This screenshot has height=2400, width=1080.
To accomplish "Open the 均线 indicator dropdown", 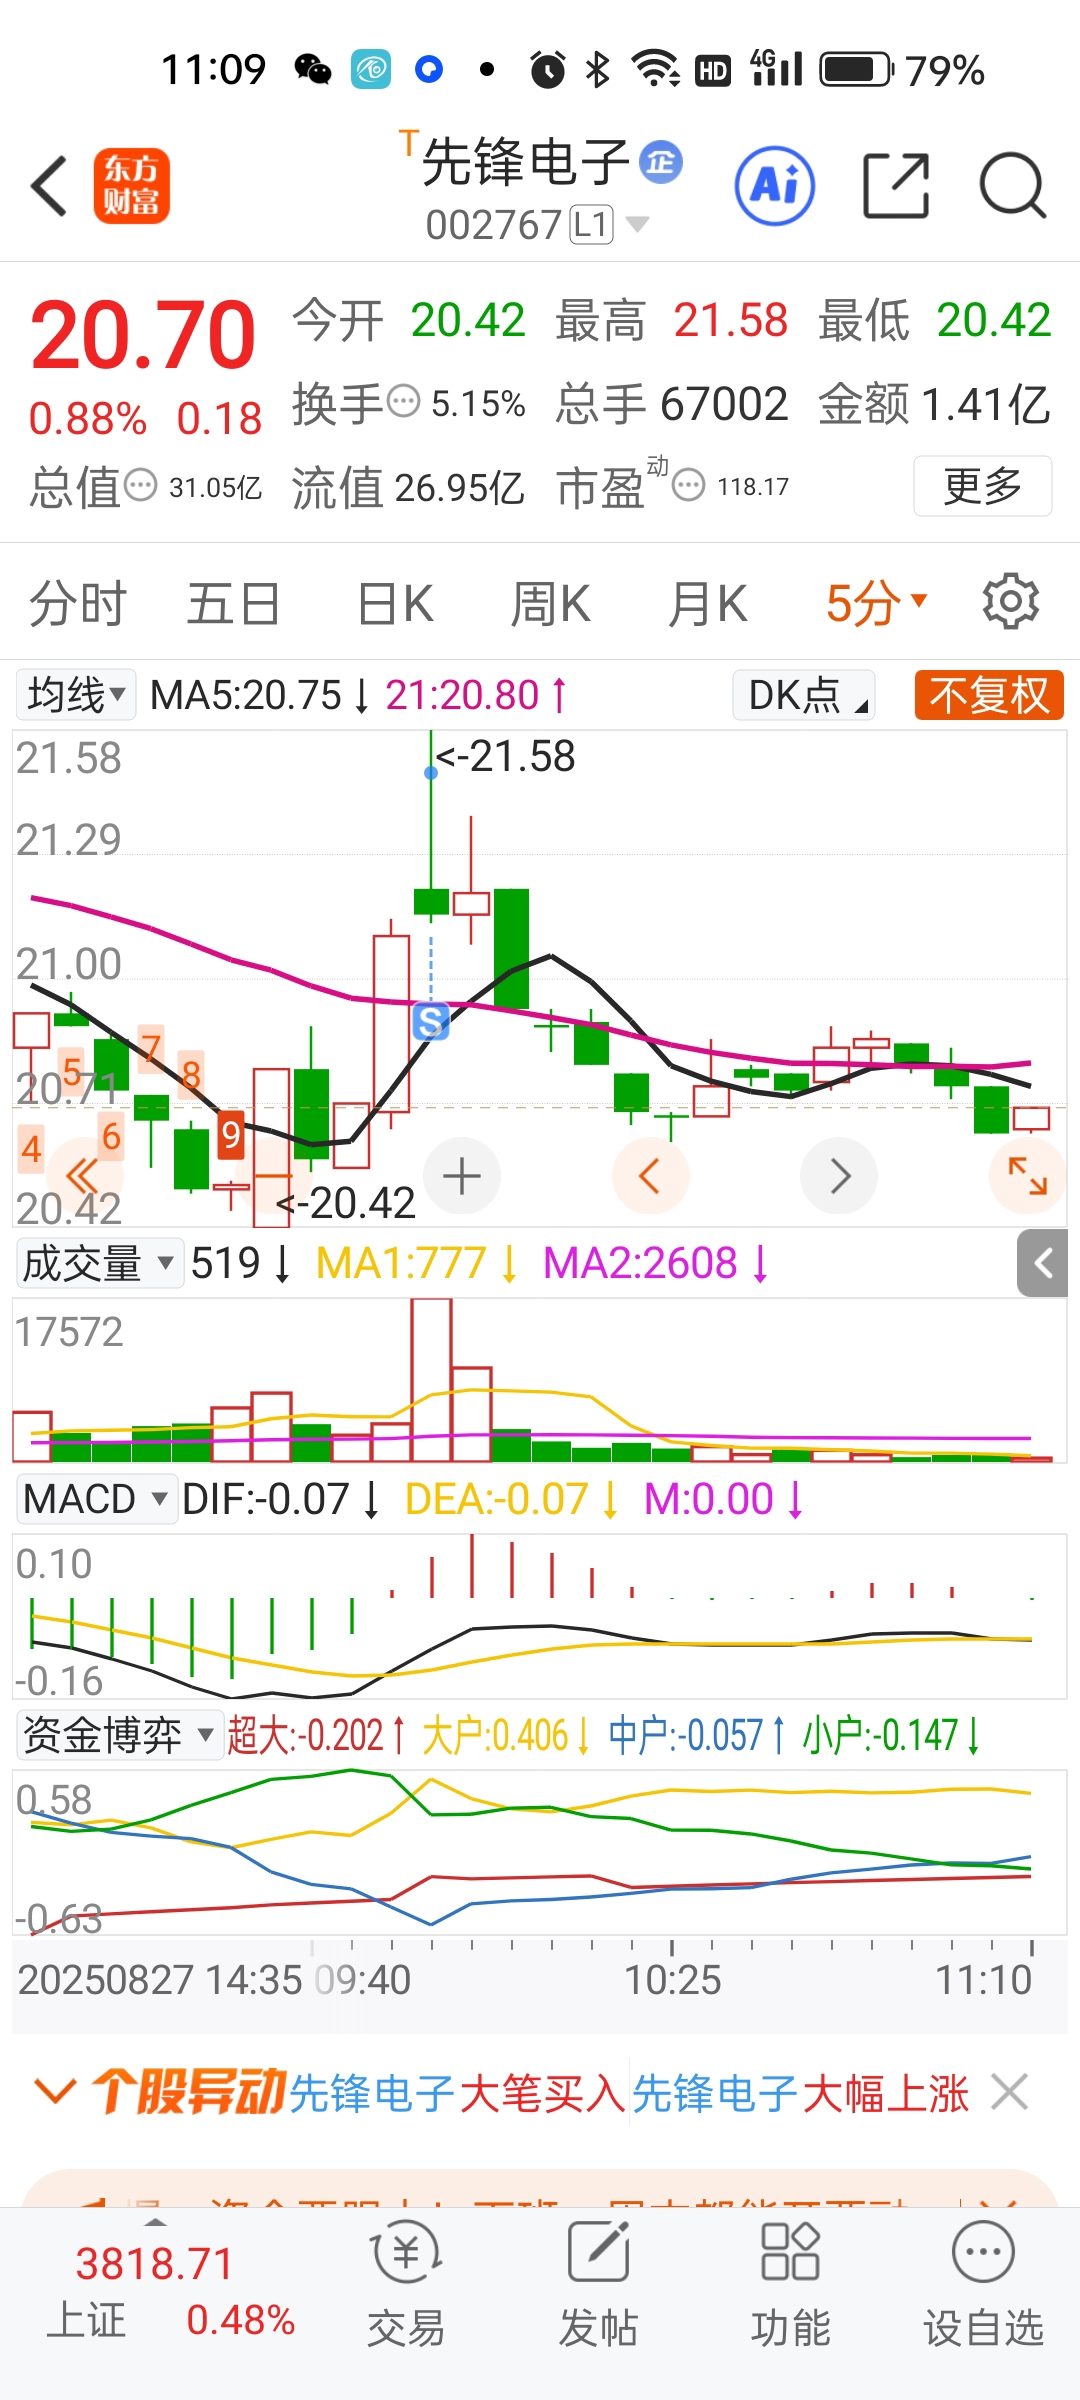I will click(76, 694).
